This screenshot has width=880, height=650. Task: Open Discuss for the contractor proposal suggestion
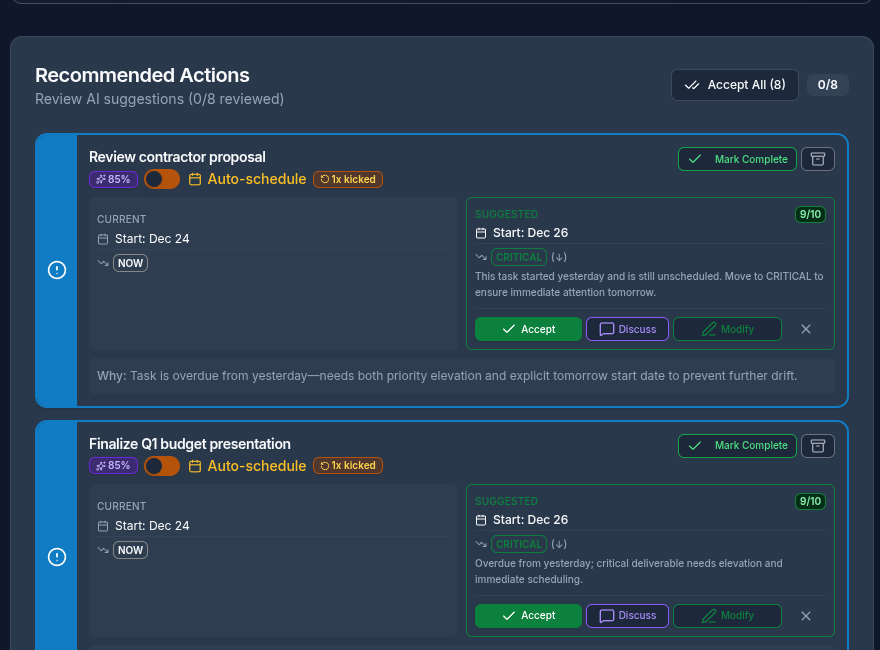coord(627,329)
